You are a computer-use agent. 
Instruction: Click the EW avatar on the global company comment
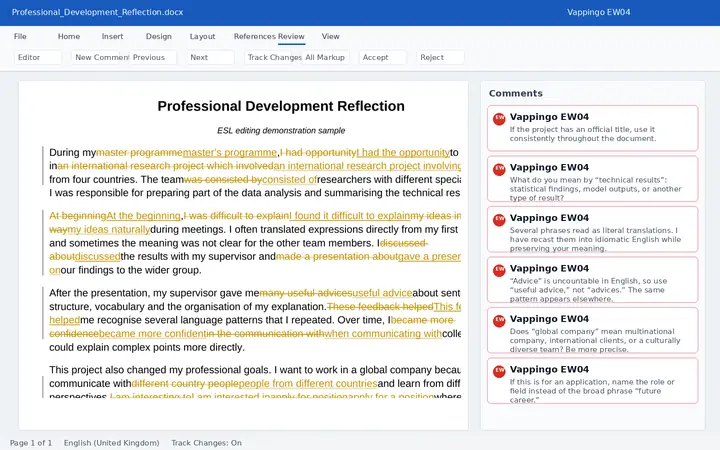(x=499, y=321)
